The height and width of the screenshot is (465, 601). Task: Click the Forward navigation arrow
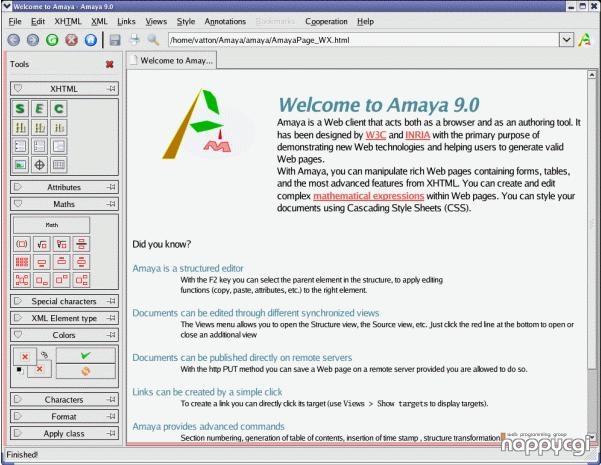[33, 39]
